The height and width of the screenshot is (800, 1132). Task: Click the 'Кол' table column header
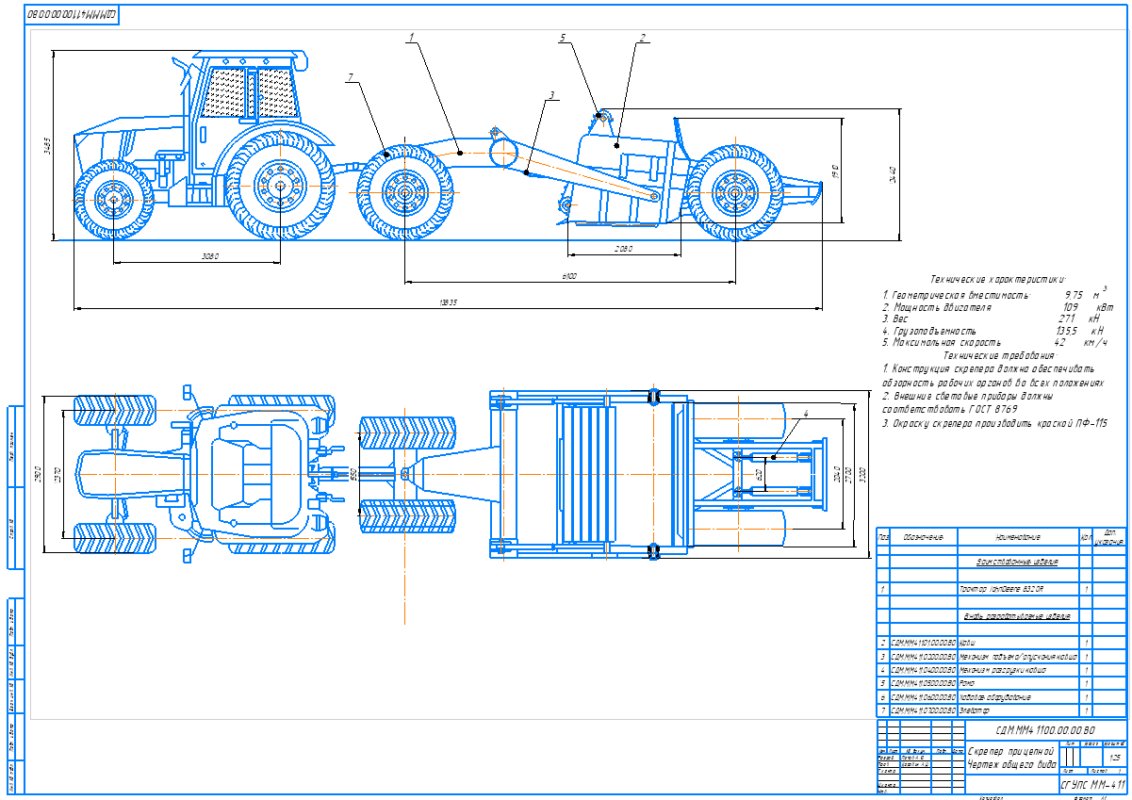[x=1086, y=538]
